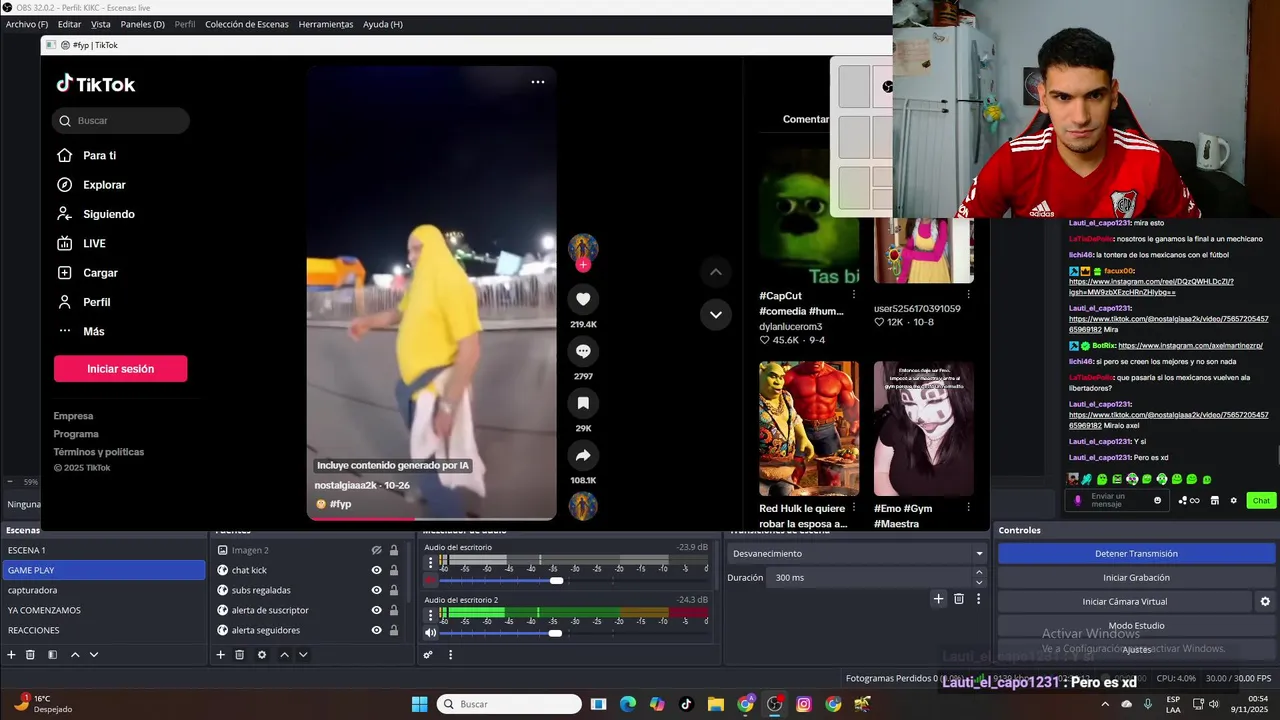This screenshot has width=1280, height=720.
Task: Open OBS Studio from the taskbar
Action: click(775, 704)
